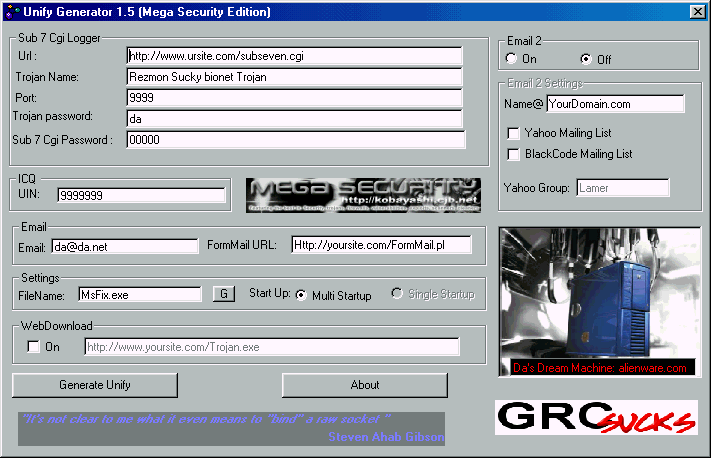This screenshot has height=458, width=711.
Task: Tick the BlackCode Mailing List checkbox
Action: coord(514,154)
